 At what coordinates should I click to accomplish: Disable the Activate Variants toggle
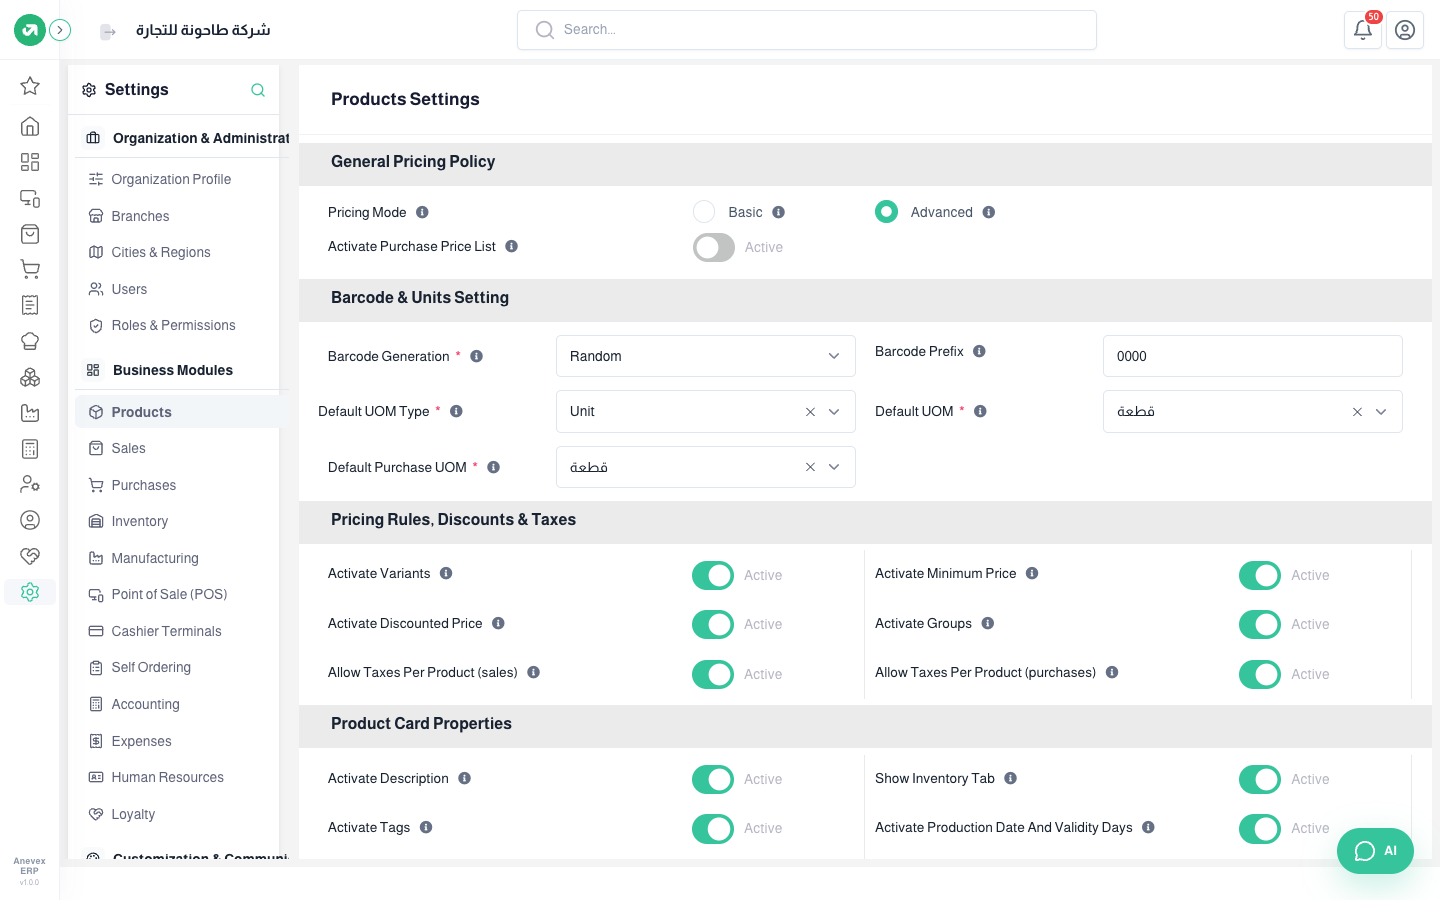[x=713, y=575]
